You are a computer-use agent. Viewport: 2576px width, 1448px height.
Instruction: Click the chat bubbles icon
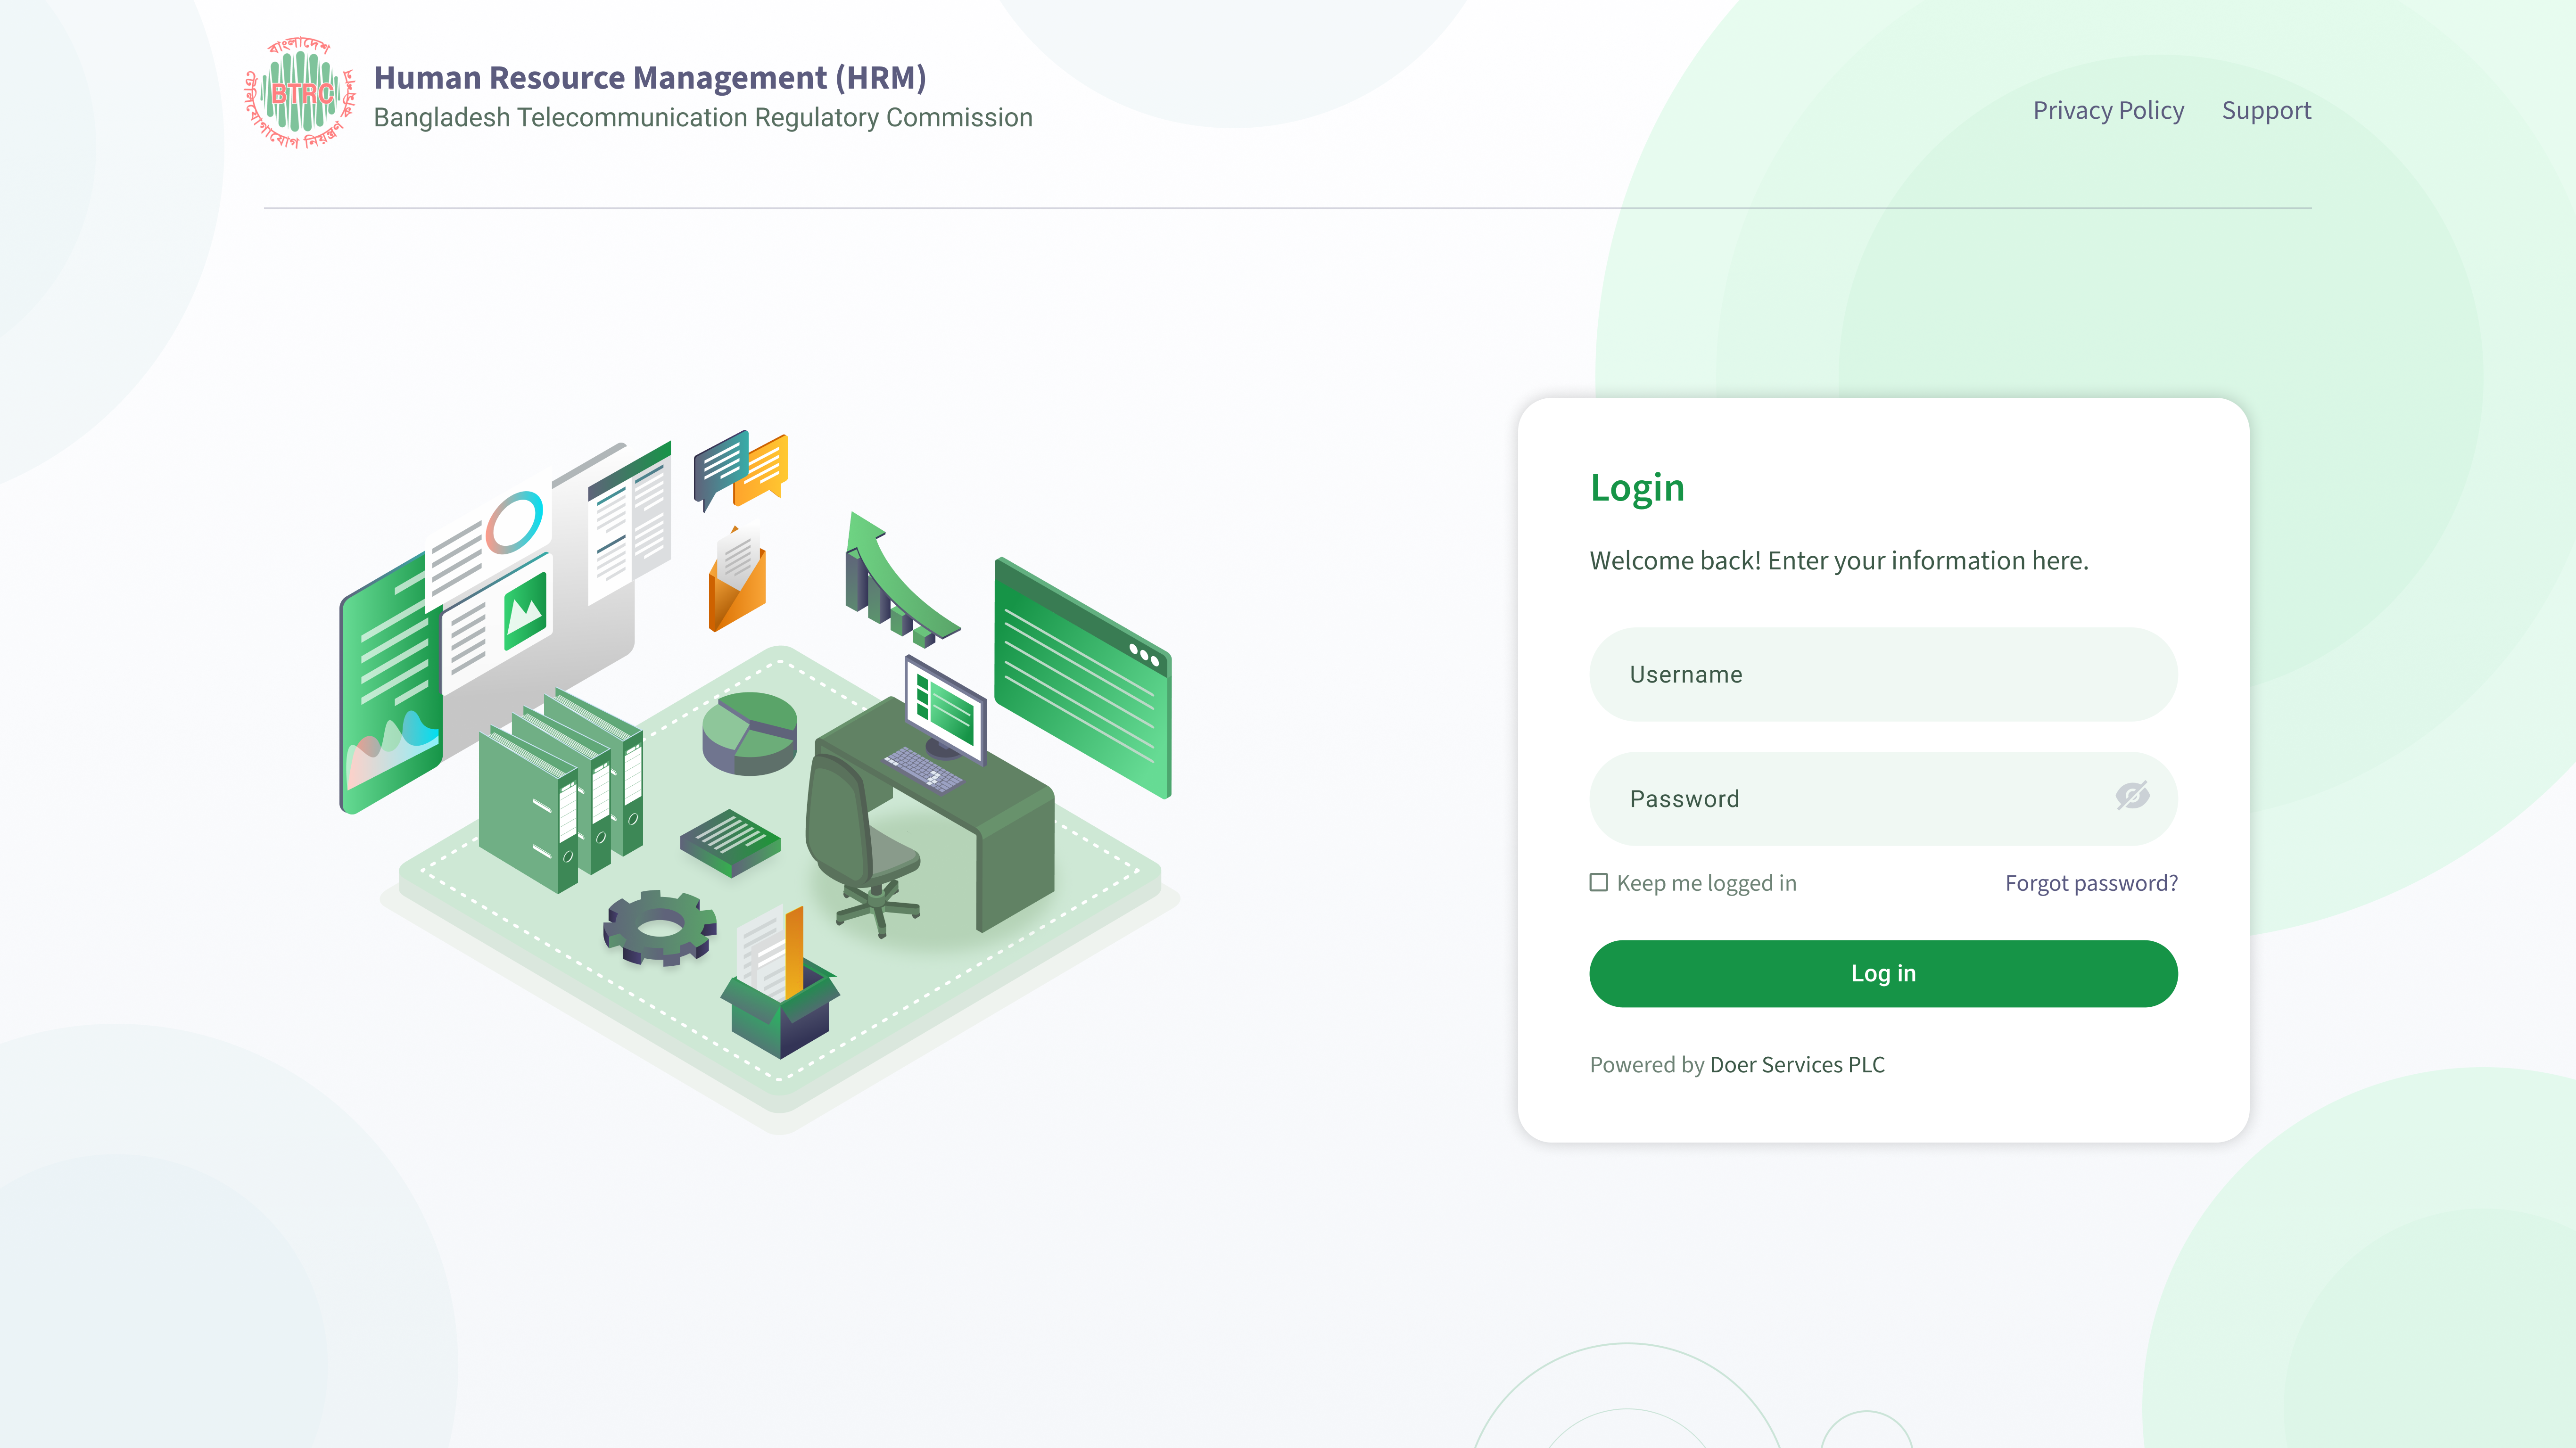coord(741,468)
